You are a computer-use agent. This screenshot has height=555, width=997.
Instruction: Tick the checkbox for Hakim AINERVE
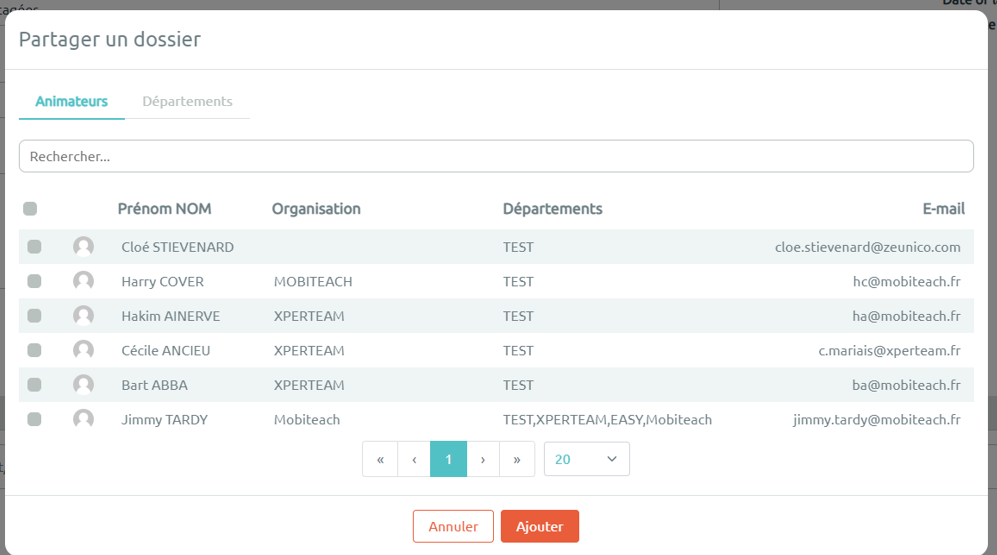(34, 315)
